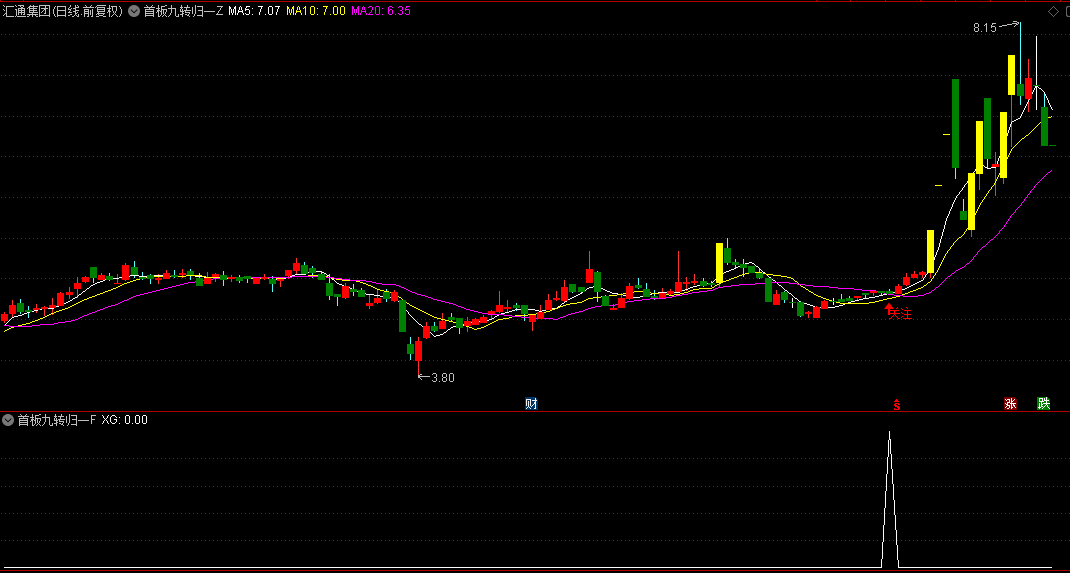Click the first diamond icon at top right
This screenshot has width=1070, height=573.
pos(1052,11)
